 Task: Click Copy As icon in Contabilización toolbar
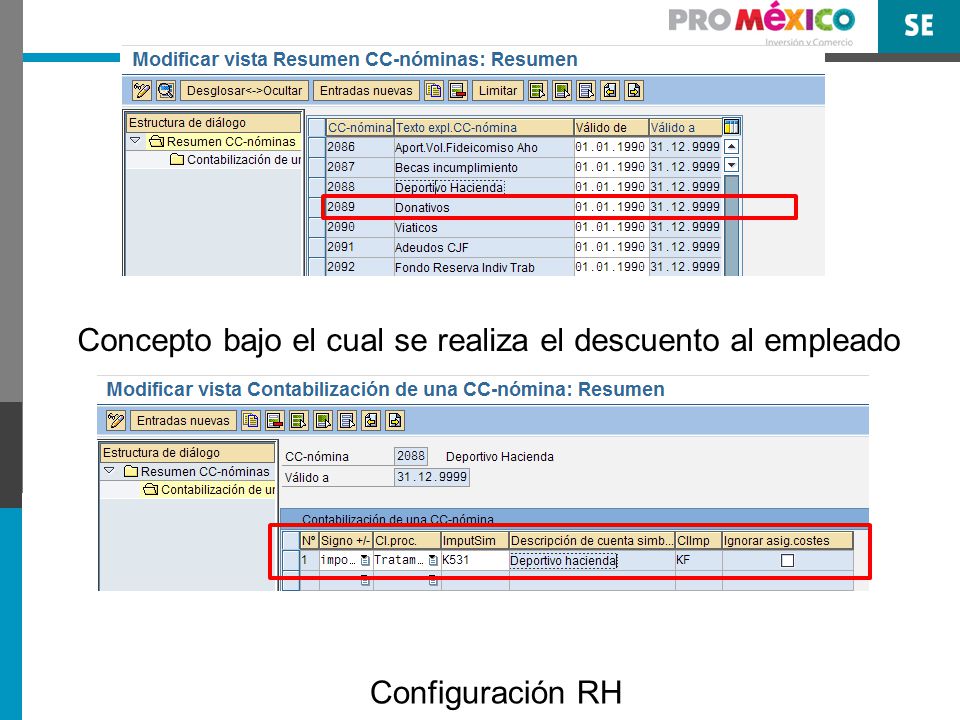point(251,421)
